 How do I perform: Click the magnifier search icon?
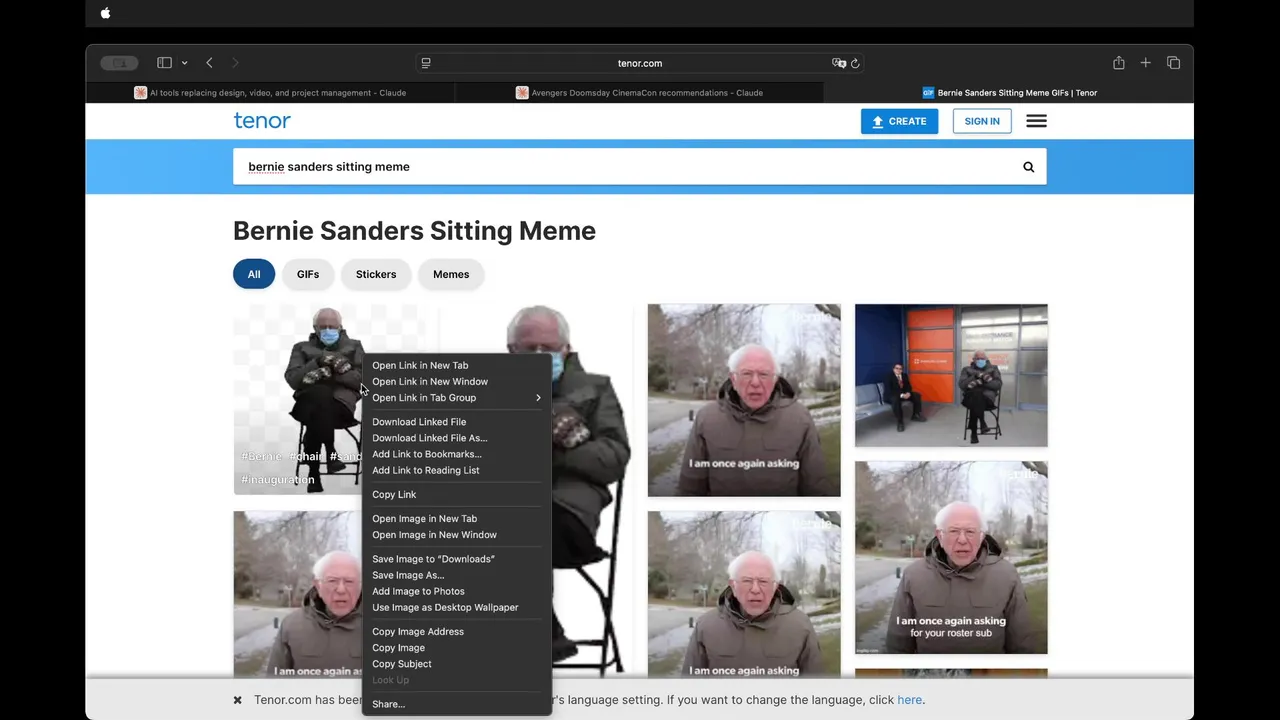[x=1028, y=167]
